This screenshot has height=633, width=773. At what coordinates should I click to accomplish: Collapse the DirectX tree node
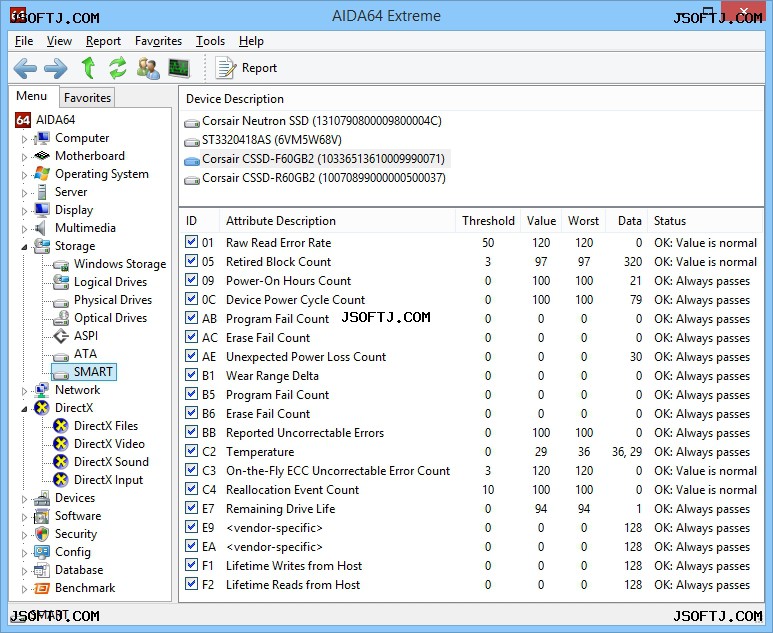(24, 409)
